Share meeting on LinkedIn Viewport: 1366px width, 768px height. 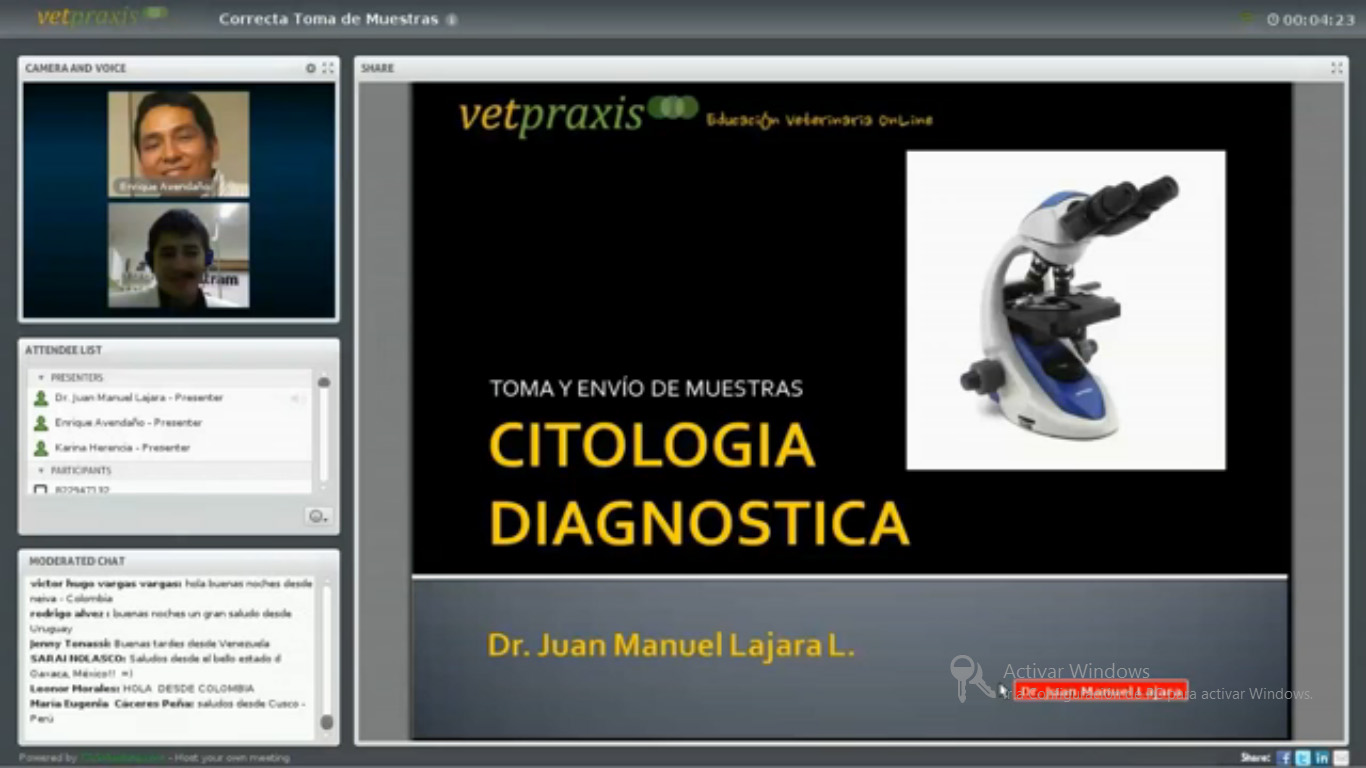(1322, 758)
